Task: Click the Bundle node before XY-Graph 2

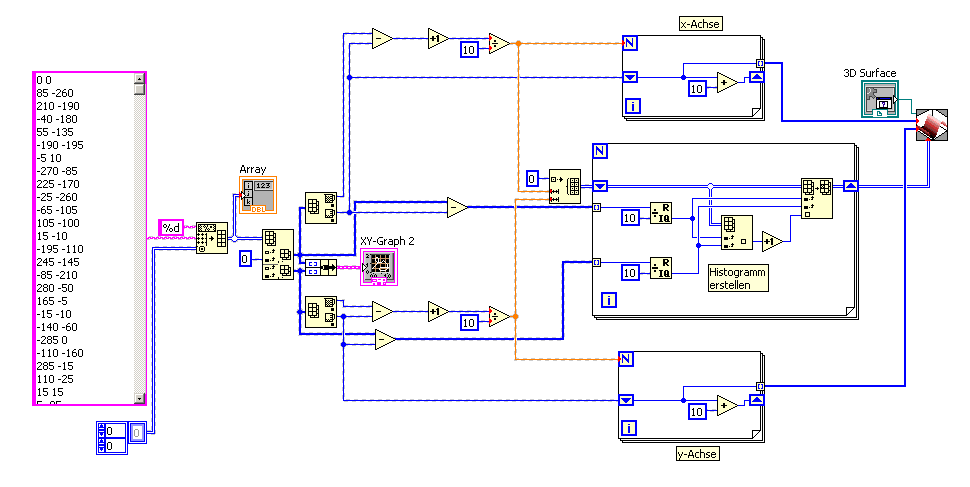Action: click(321, 267)
